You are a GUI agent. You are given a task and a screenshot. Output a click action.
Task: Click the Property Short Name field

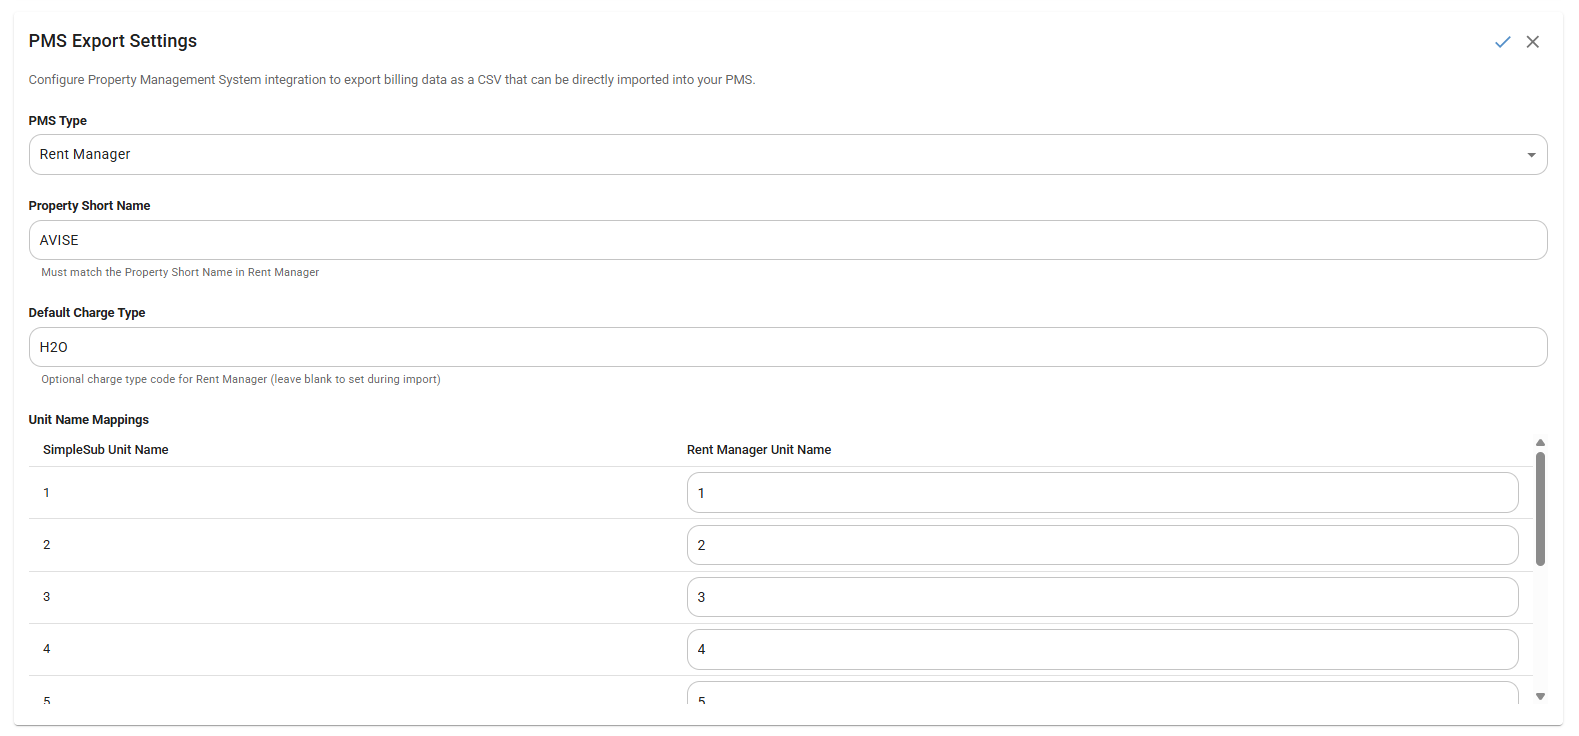pos(787,240)
